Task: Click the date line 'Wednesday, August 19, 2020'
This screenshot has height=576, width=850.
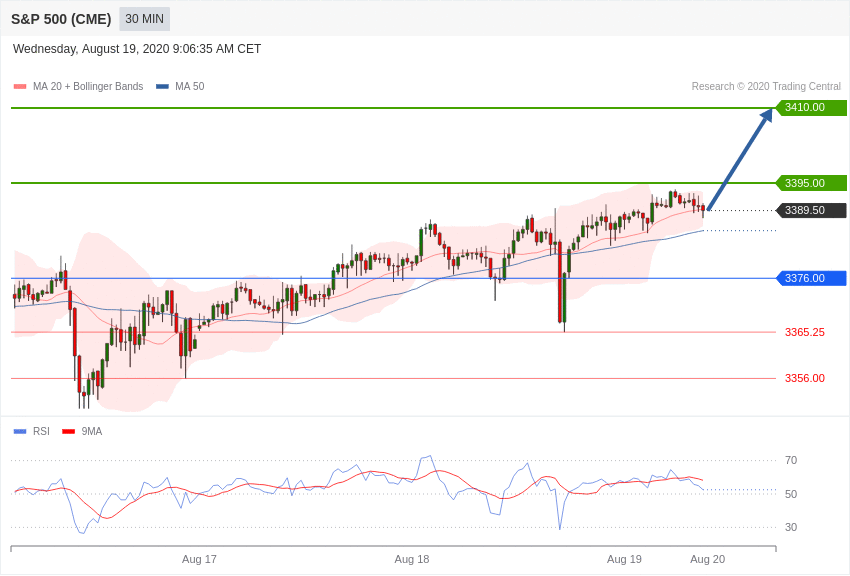Action: pos(137,49)
